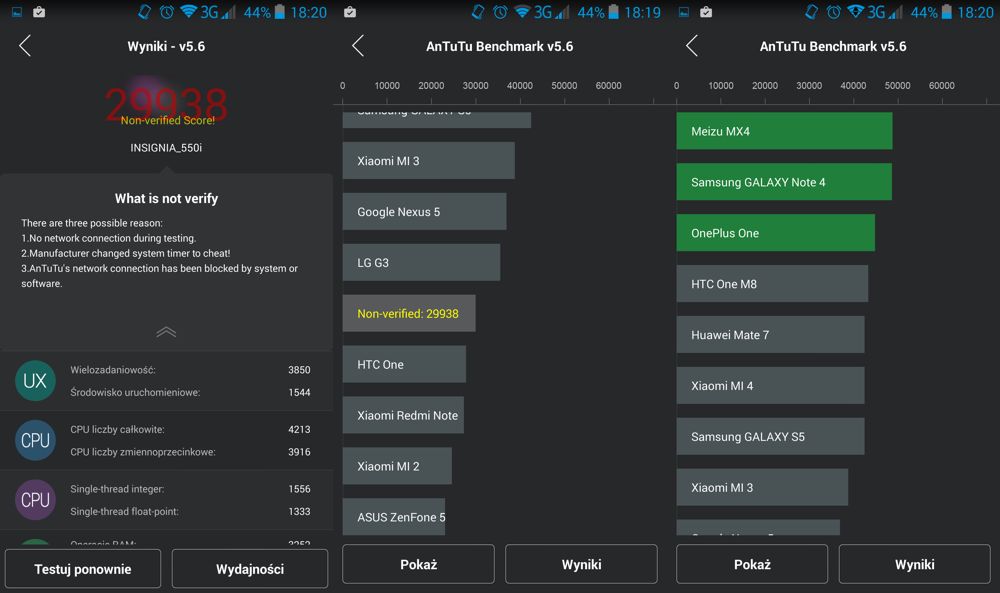Select Google Nexus 5 bar
Image resolution: width=1000 pixels, height=593 pixels.
(424, 212)
